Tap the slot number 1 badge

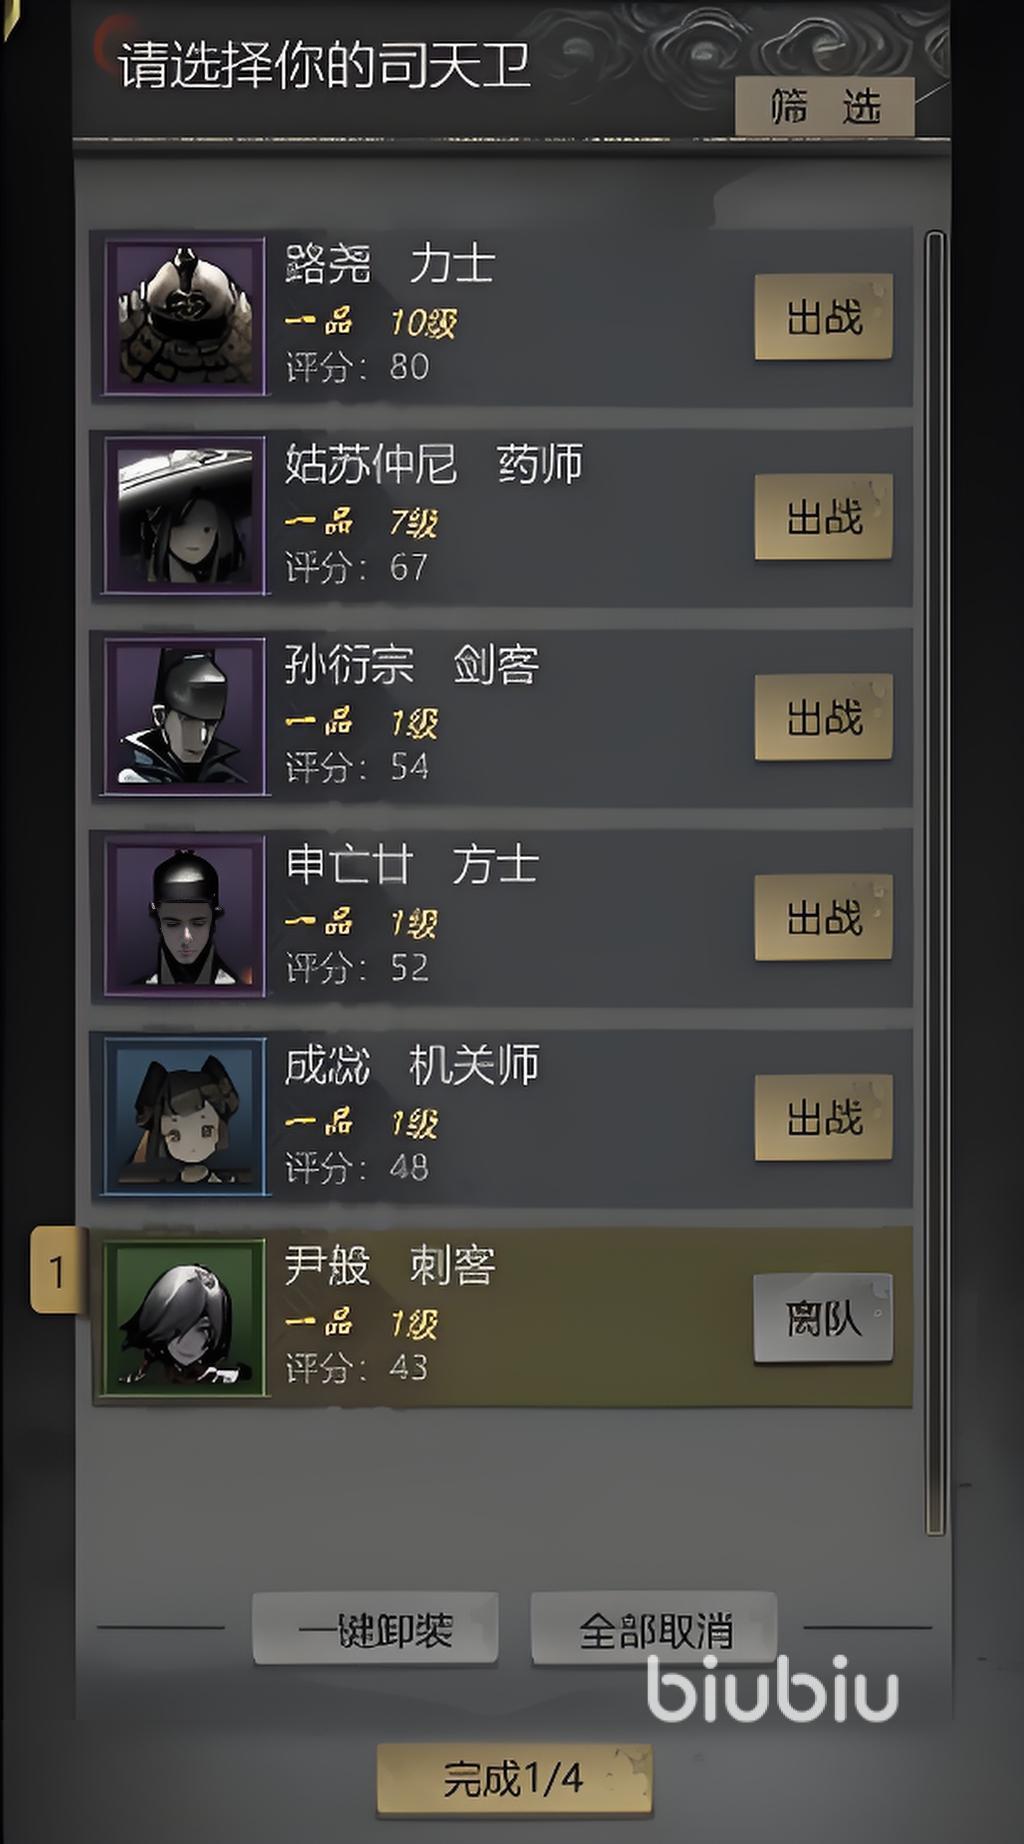[58, 1271]
